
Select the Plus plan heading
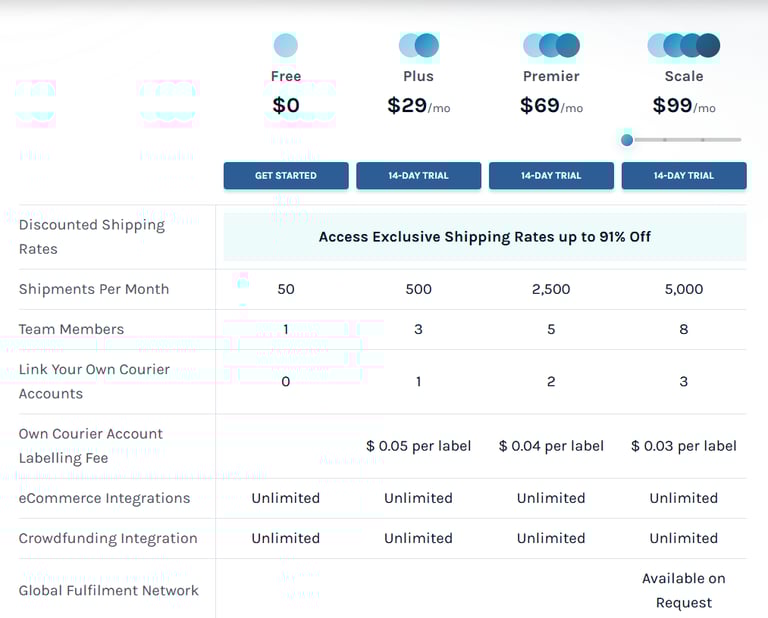coord(418,77)
